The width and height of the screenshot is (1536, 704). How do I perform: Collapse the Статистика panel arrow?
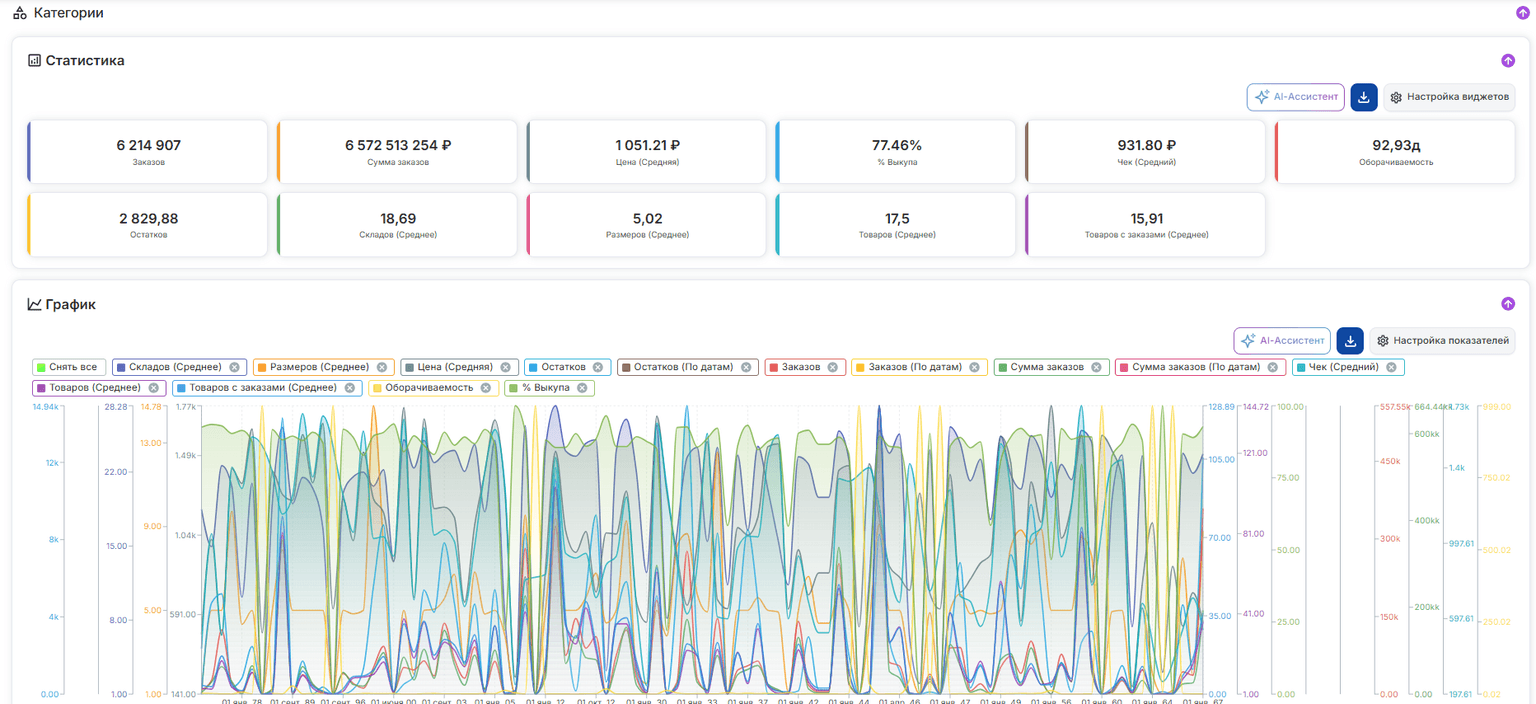click(1508, 60)
